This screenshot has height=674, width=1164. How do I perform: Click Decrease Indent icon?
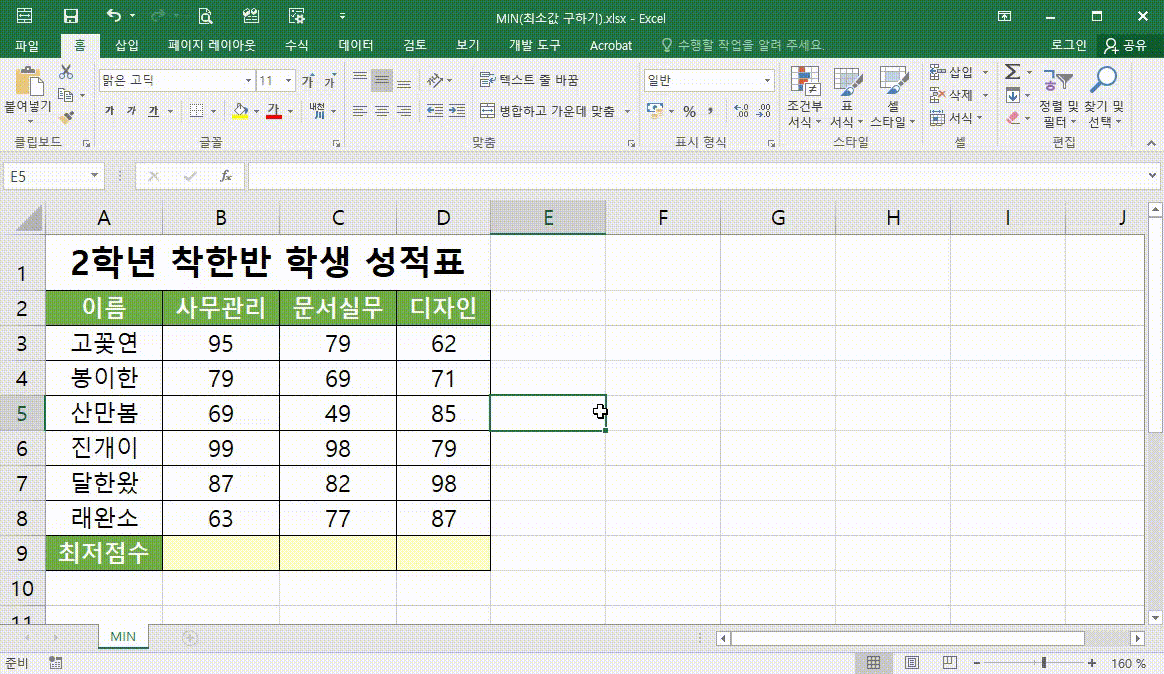(435, 111)
